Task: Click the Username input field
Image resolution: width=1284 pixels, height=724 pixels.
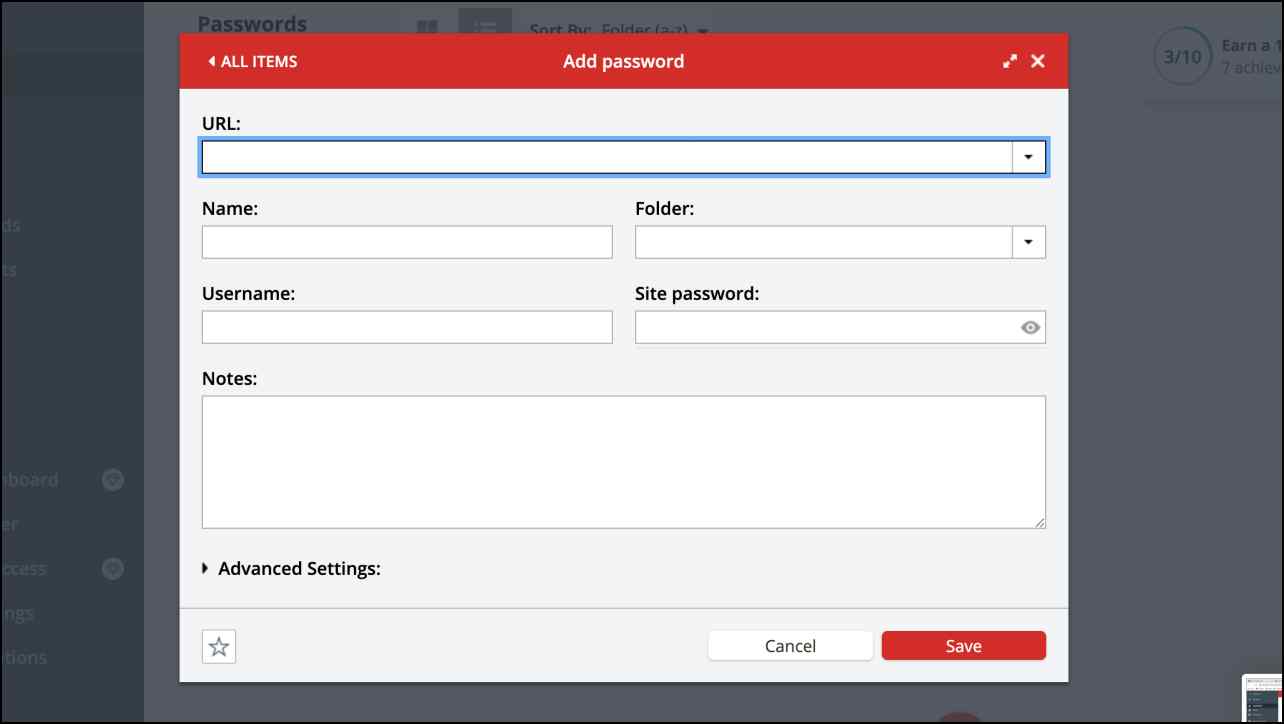Action: (407, 327)
